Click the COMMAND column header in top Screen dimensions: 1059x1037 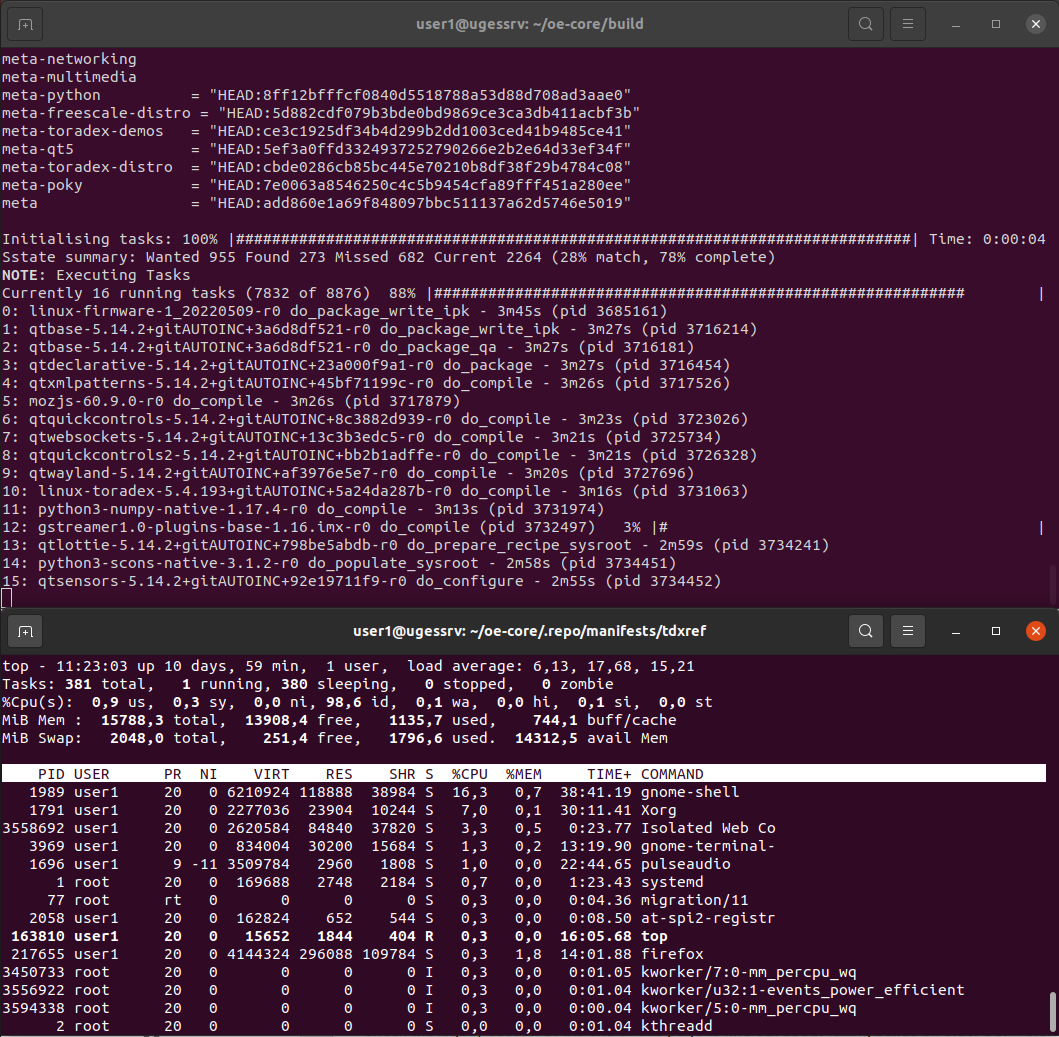[x=672, y=774]
